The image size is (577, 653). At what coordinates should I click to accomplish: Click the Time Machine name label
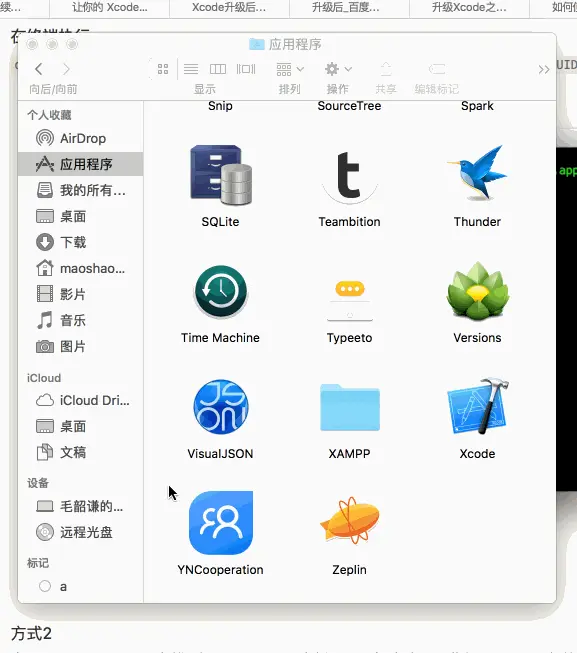coord(220,338)
